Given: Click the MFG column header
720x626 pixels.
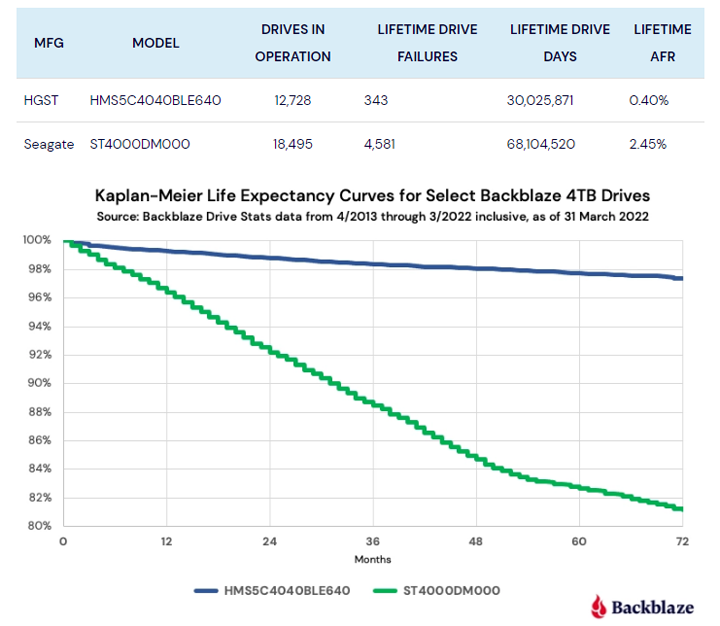Looking at the screenshot, I should click(49, 43).
